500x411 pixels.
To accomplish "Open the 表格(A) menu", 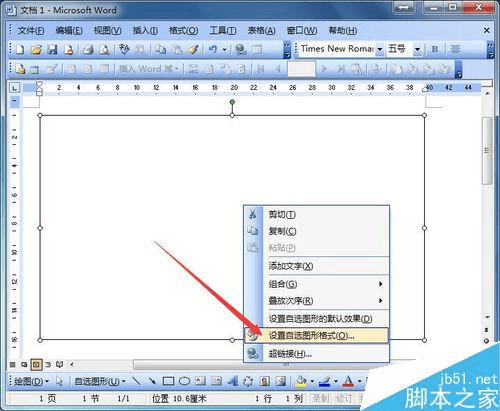I will click(261, 31).
